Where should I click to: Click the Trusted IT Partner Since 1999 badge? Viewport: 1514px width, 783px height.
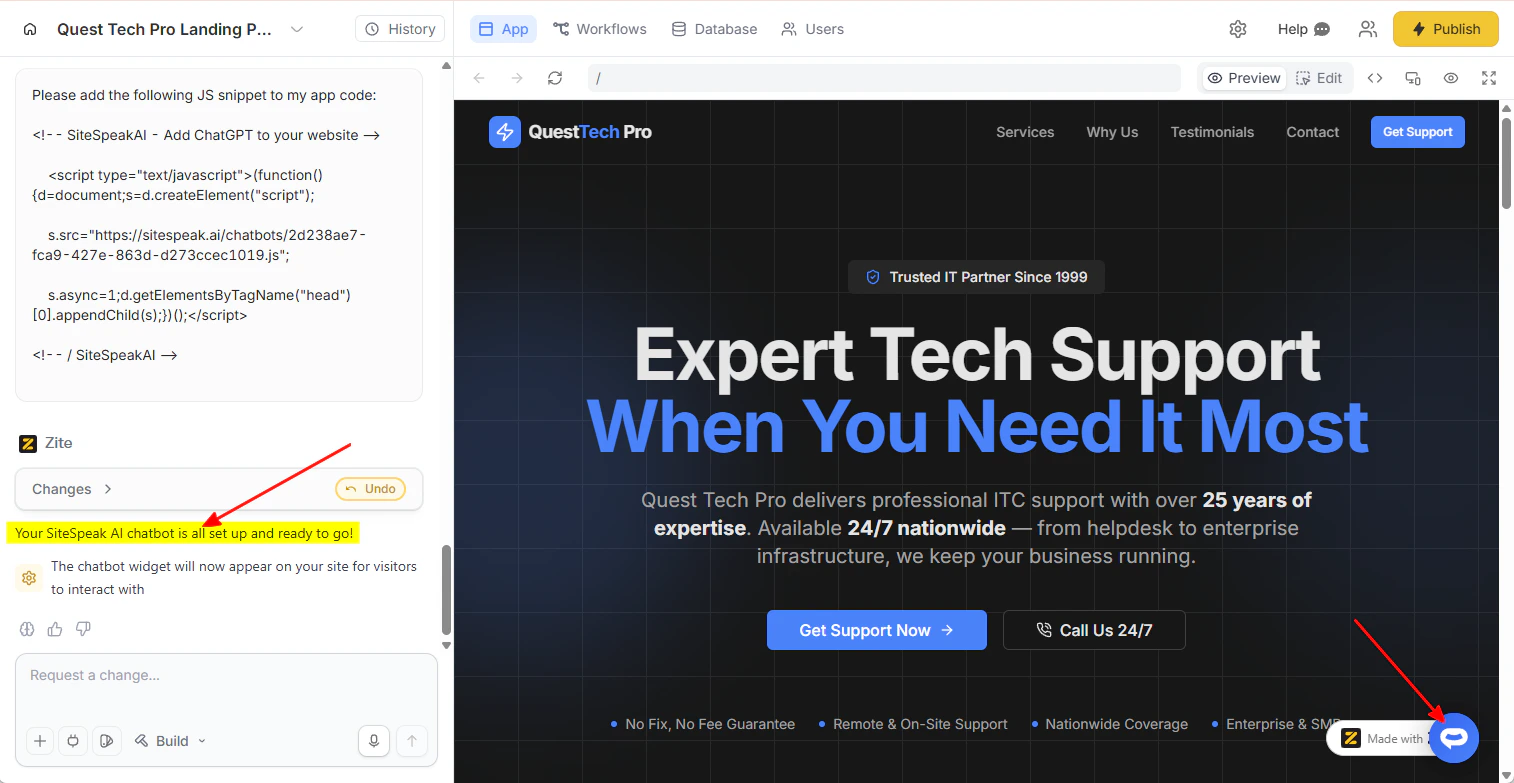[976, 277]
